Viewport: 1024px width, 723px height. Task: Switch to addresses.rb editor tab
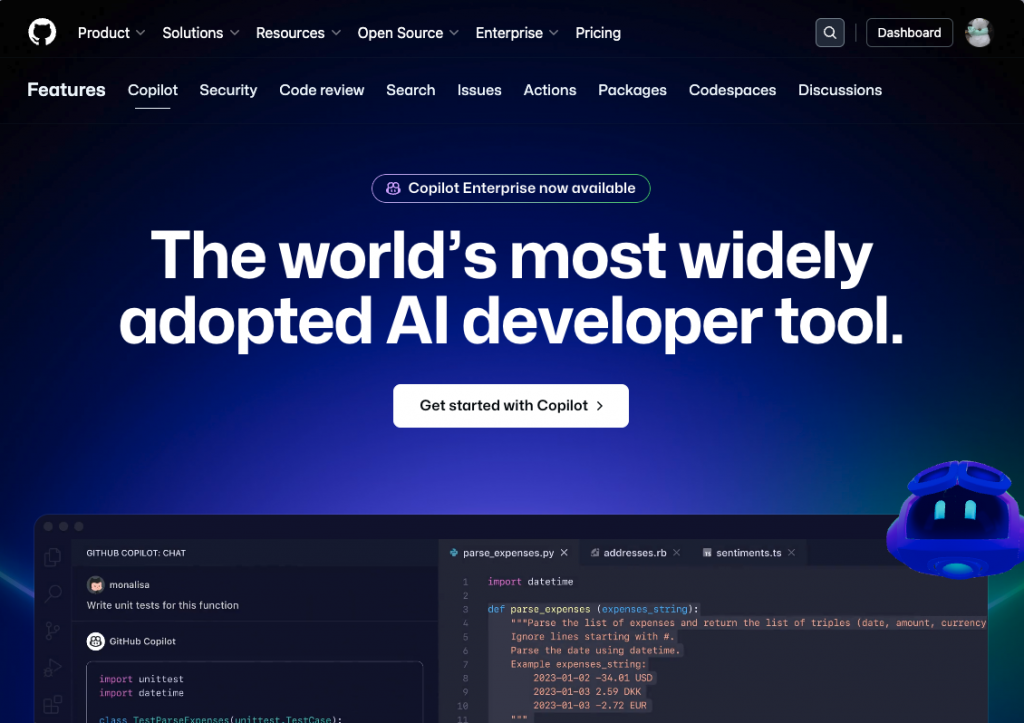click(635, 553)
